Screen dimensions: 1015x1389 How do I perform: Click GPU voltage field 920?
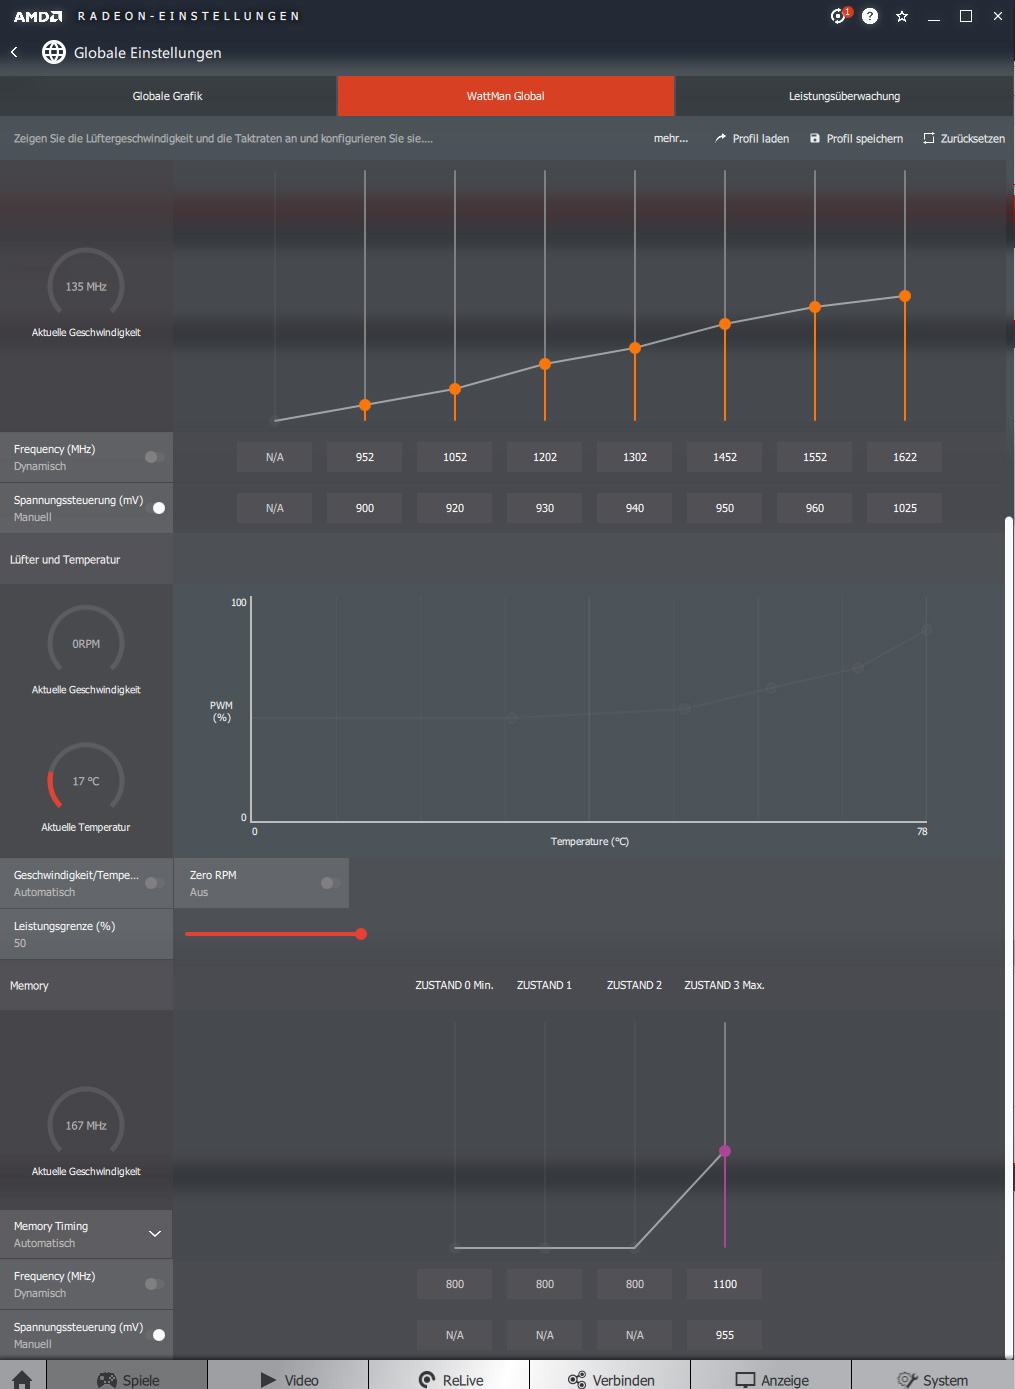(x=455, y=508)
